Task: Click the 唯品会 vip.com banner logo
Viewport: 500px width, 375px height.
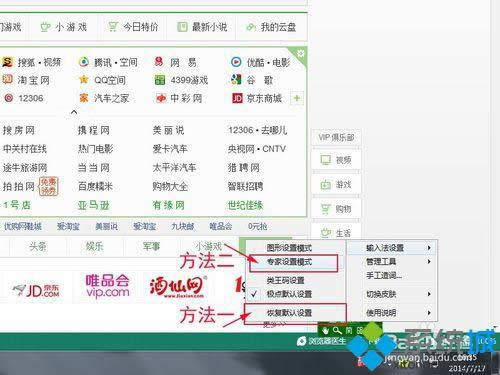Action: click(x=107, y=286)
